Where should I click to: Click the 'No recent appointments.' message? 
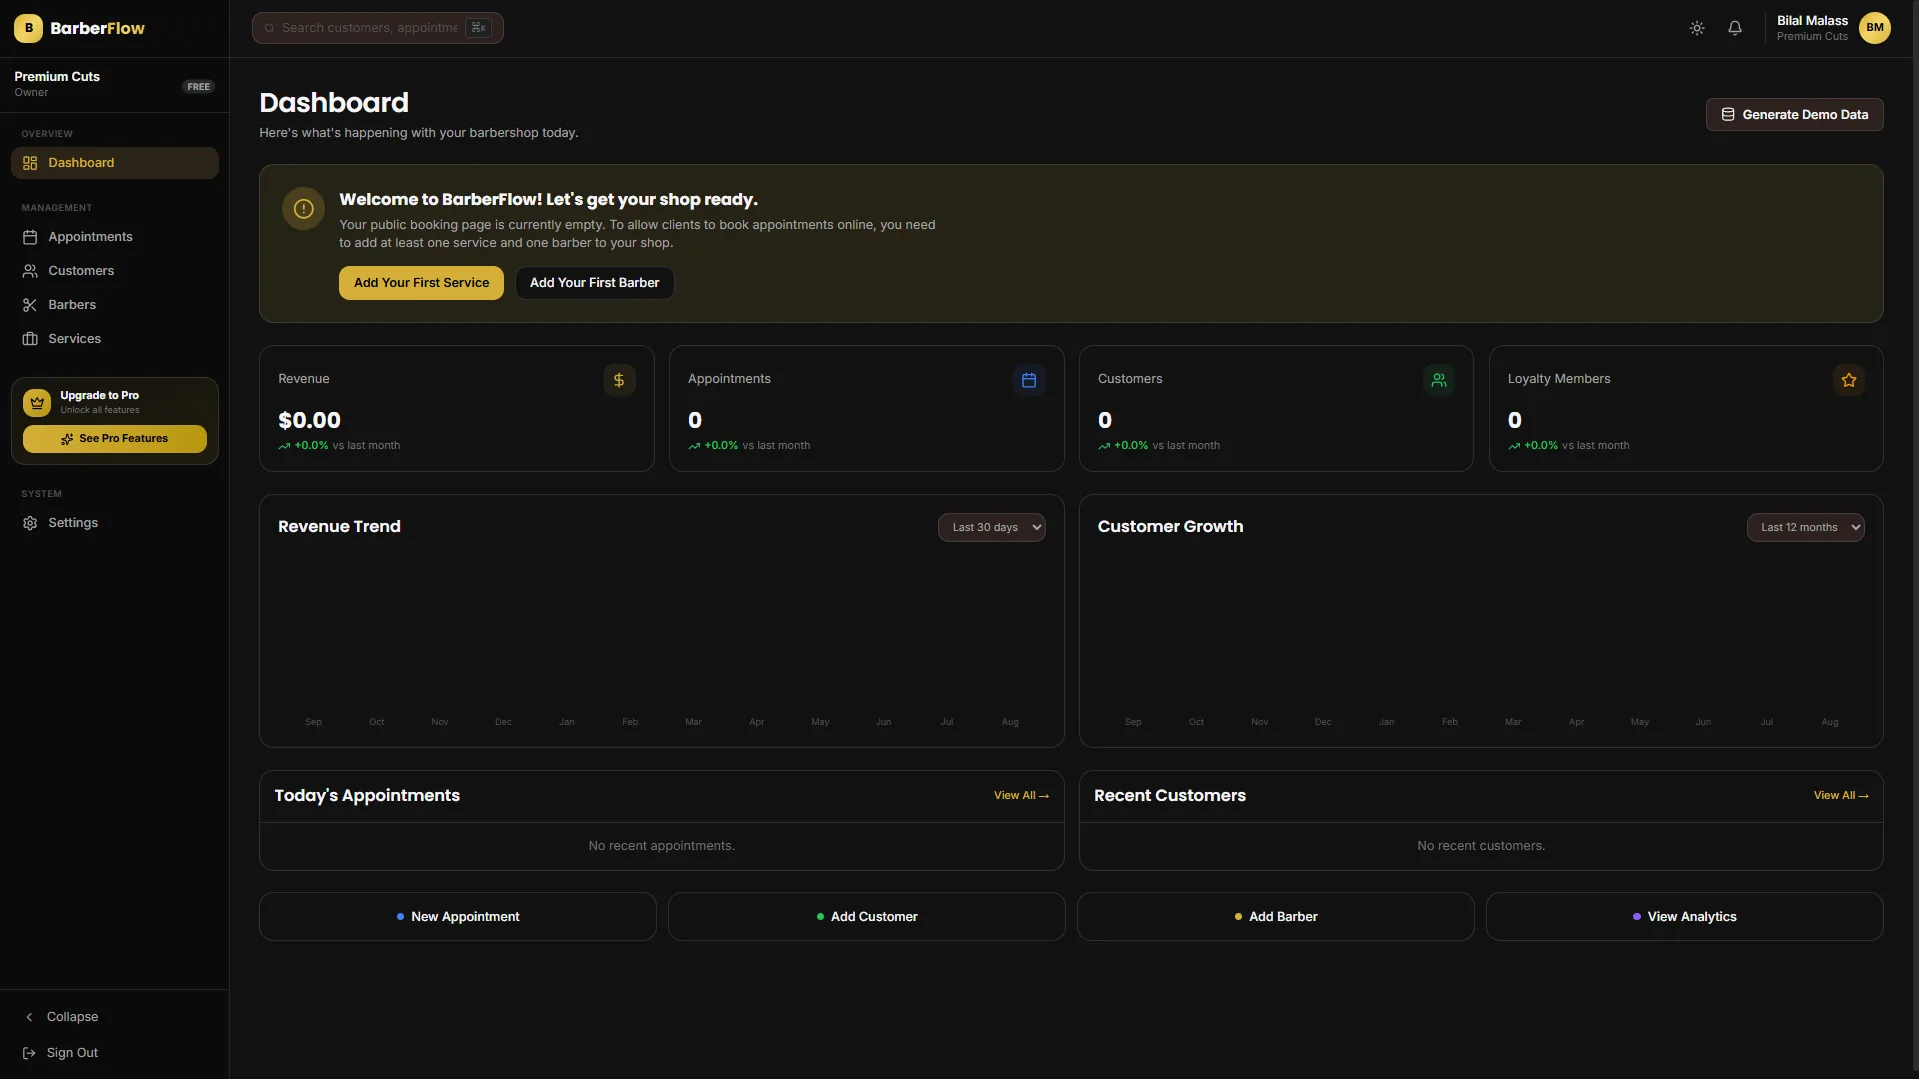pos(661,846)
